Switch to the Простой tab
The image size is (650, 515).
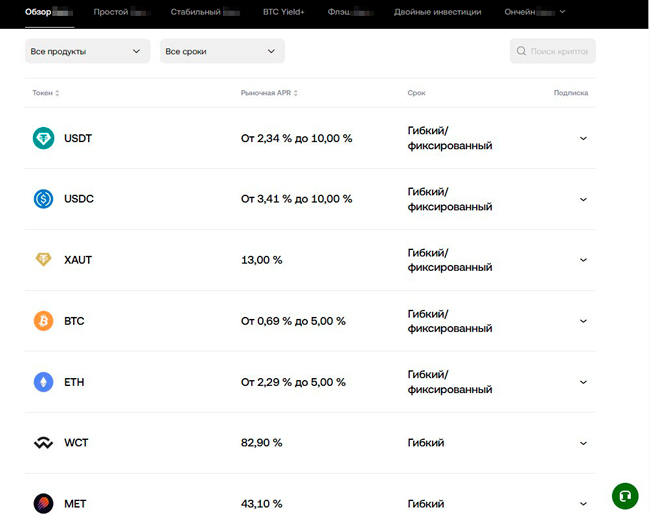(122, 12)
